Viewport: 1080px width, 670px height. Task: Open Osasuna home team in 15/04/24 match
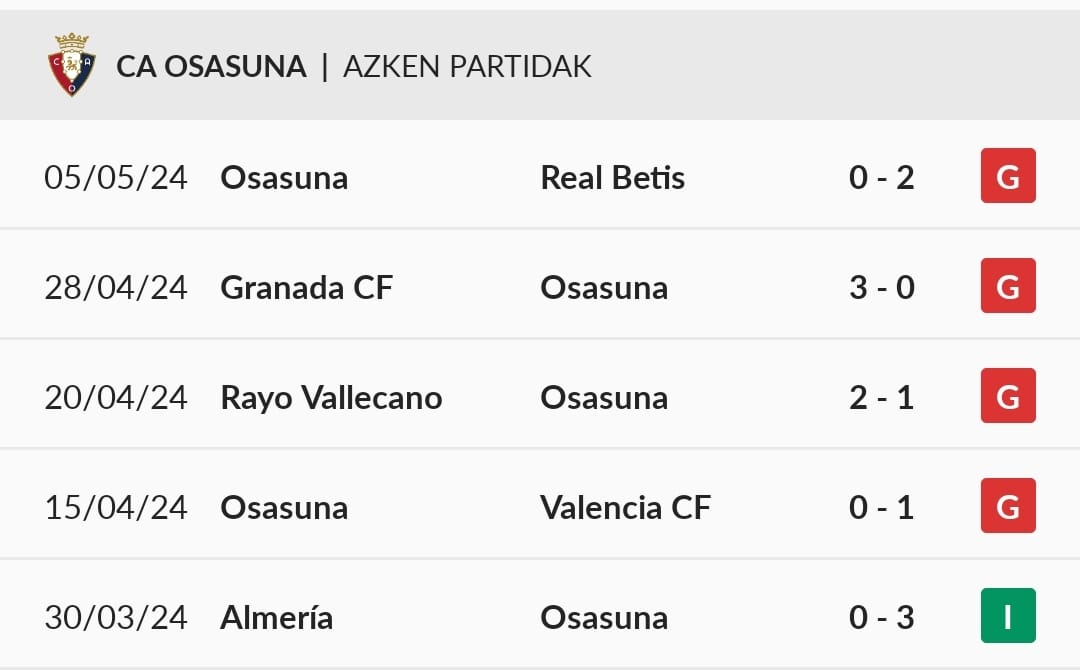(x=284, y=507)
